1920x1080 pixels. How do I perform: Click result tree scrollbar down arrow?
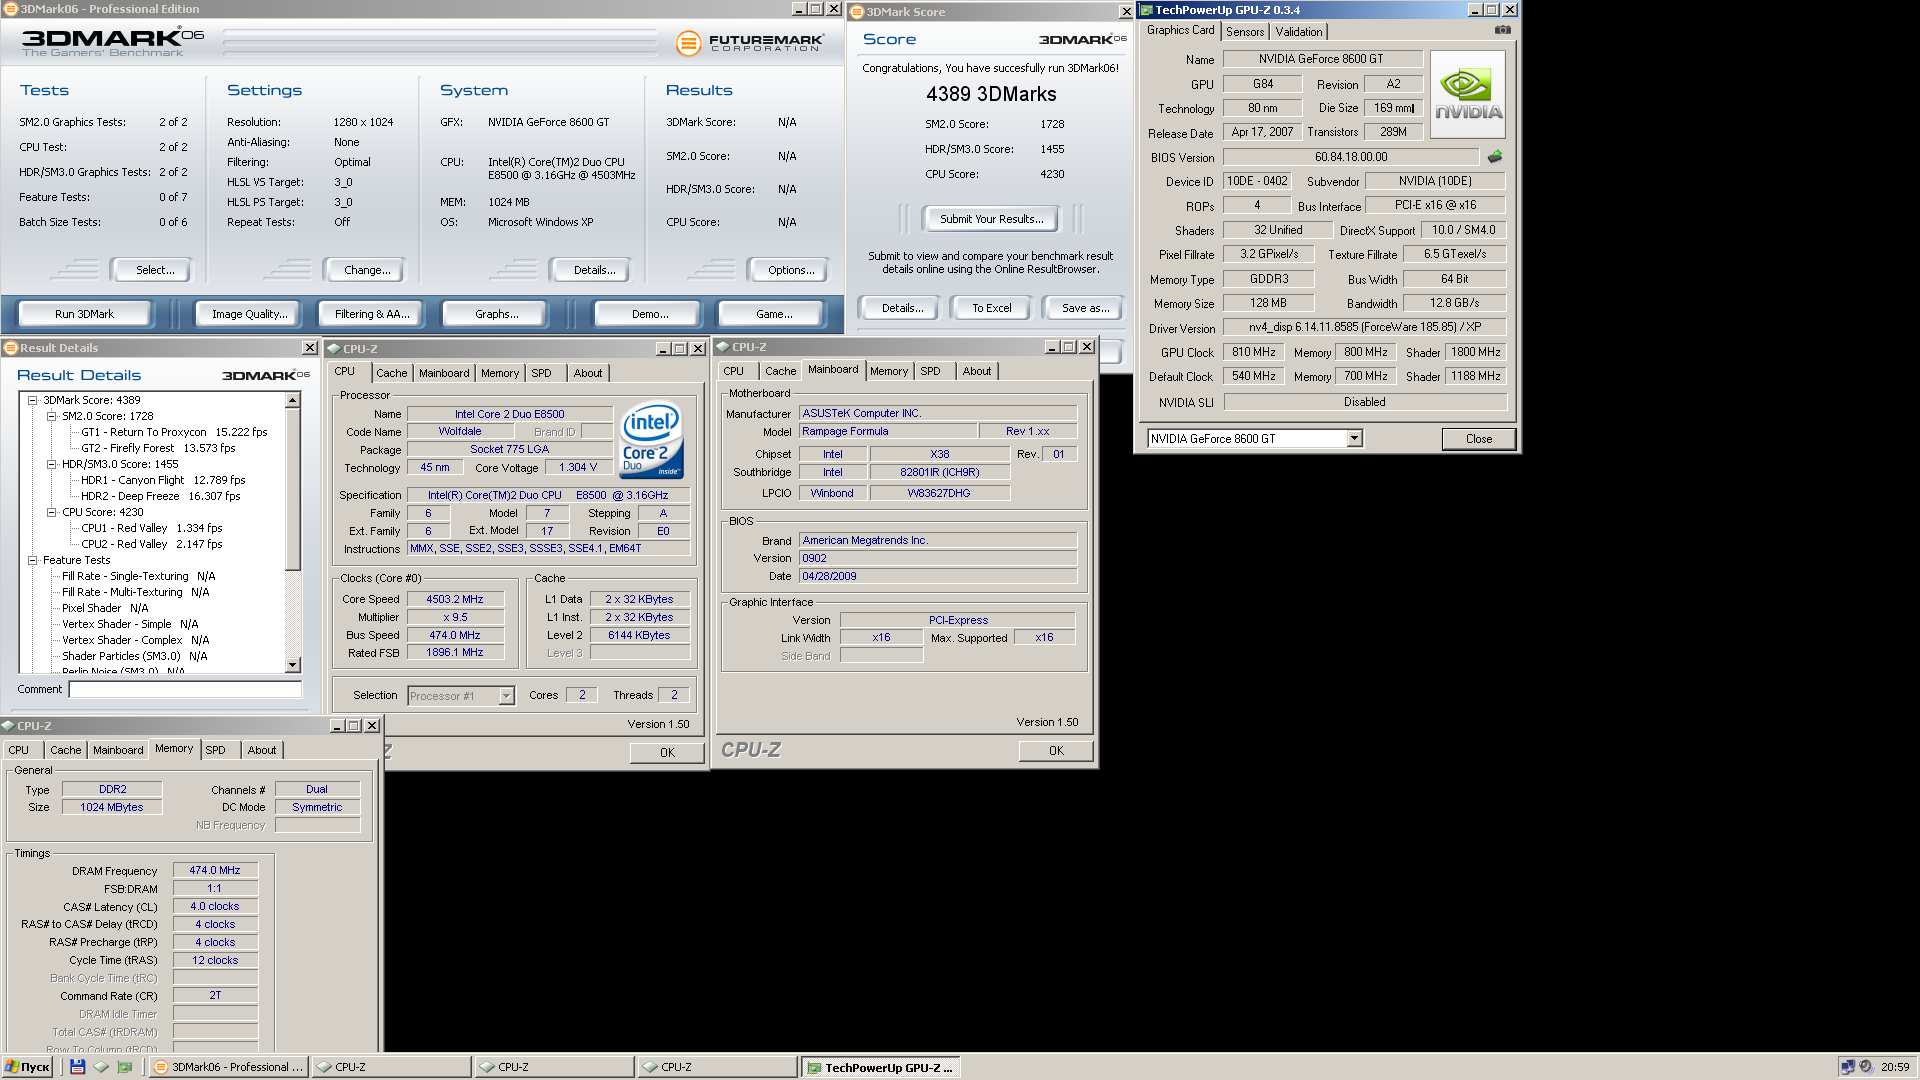pyautogui.click(x=293, y=665)
